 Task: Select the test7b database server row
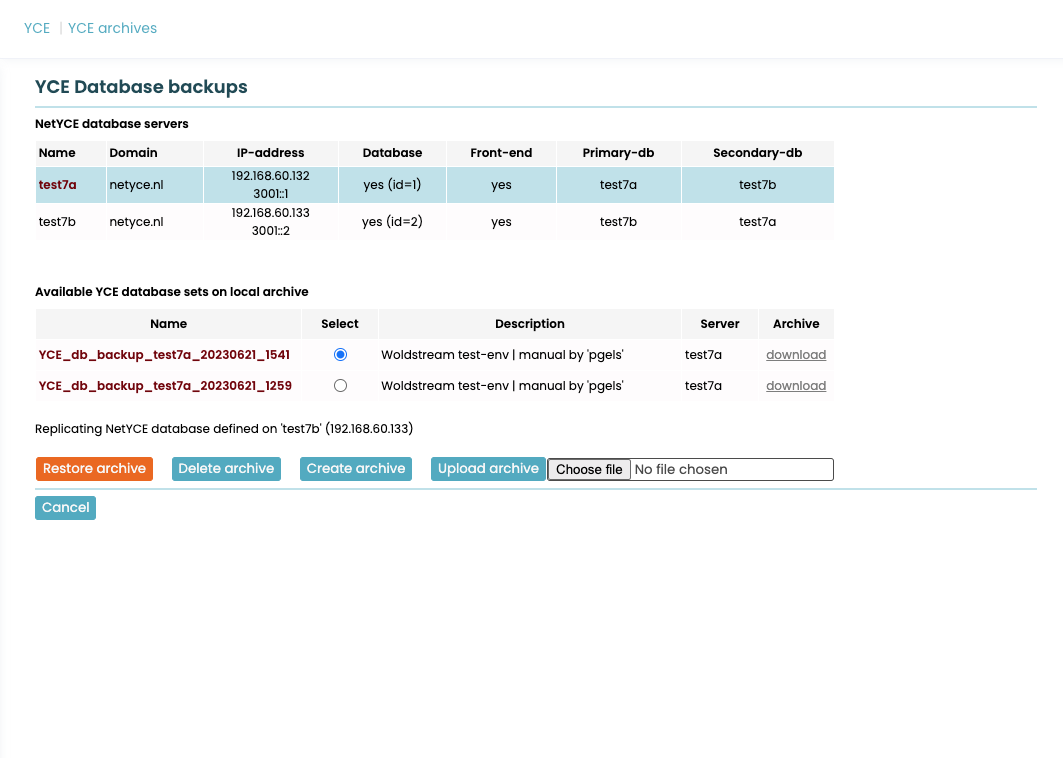[434, 222]
